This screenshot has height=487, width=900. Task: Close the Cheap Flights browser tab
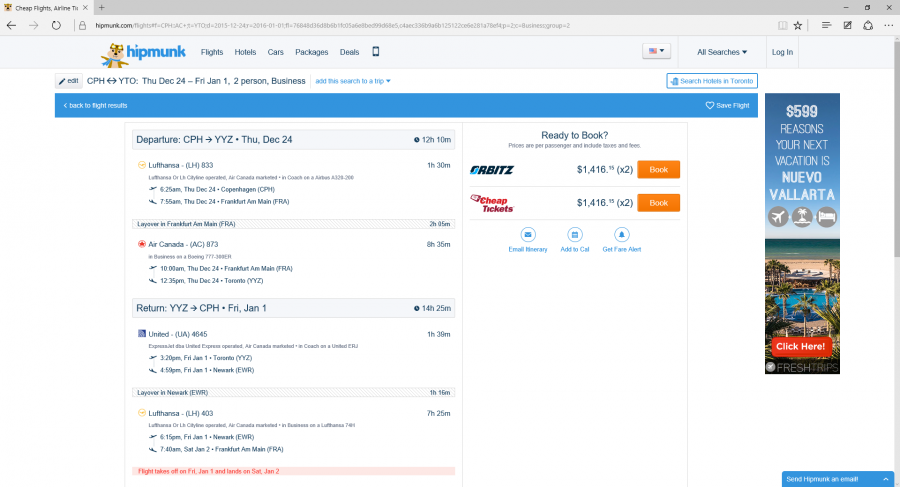pyautogui.click(x=85, y=7)
